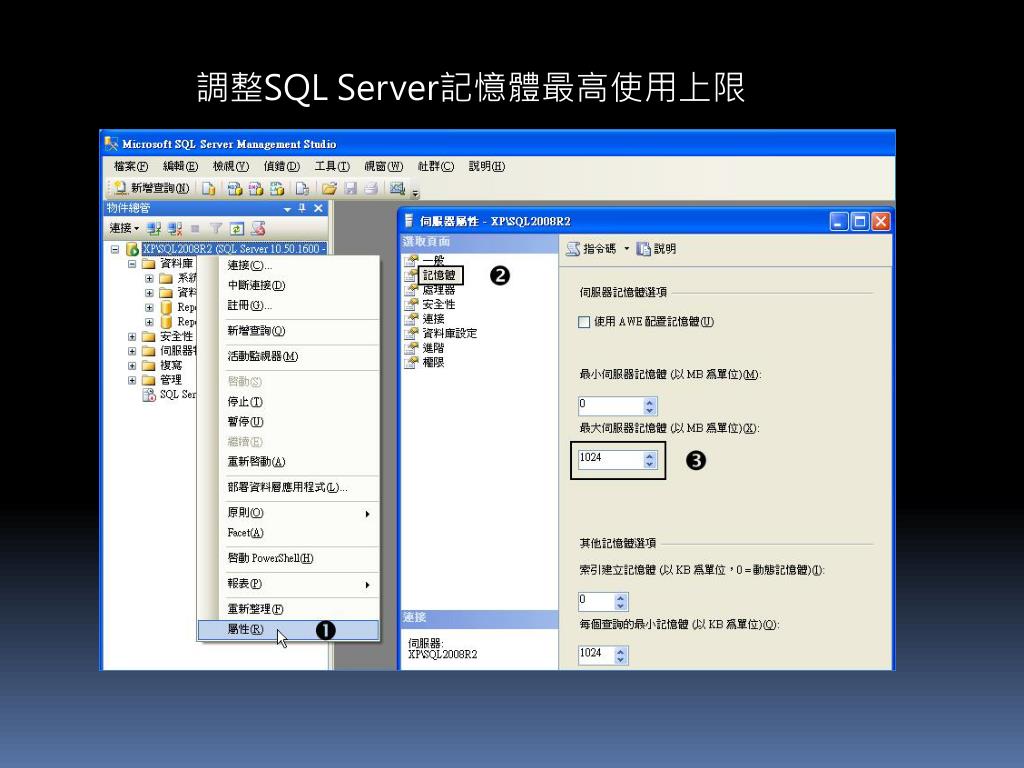Click the XMLA query toolbar icon

[278, 188]
